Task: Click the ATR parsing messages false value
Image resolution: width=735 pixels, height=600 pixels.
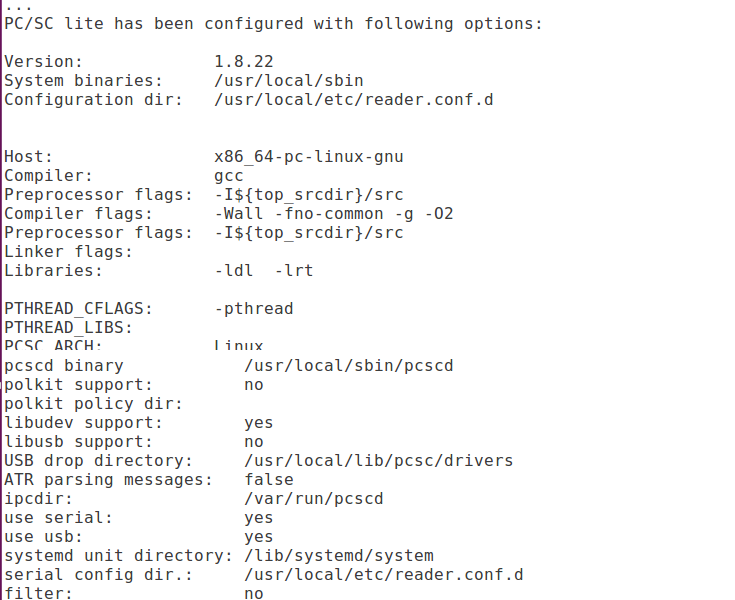Action: coord(268,480)
